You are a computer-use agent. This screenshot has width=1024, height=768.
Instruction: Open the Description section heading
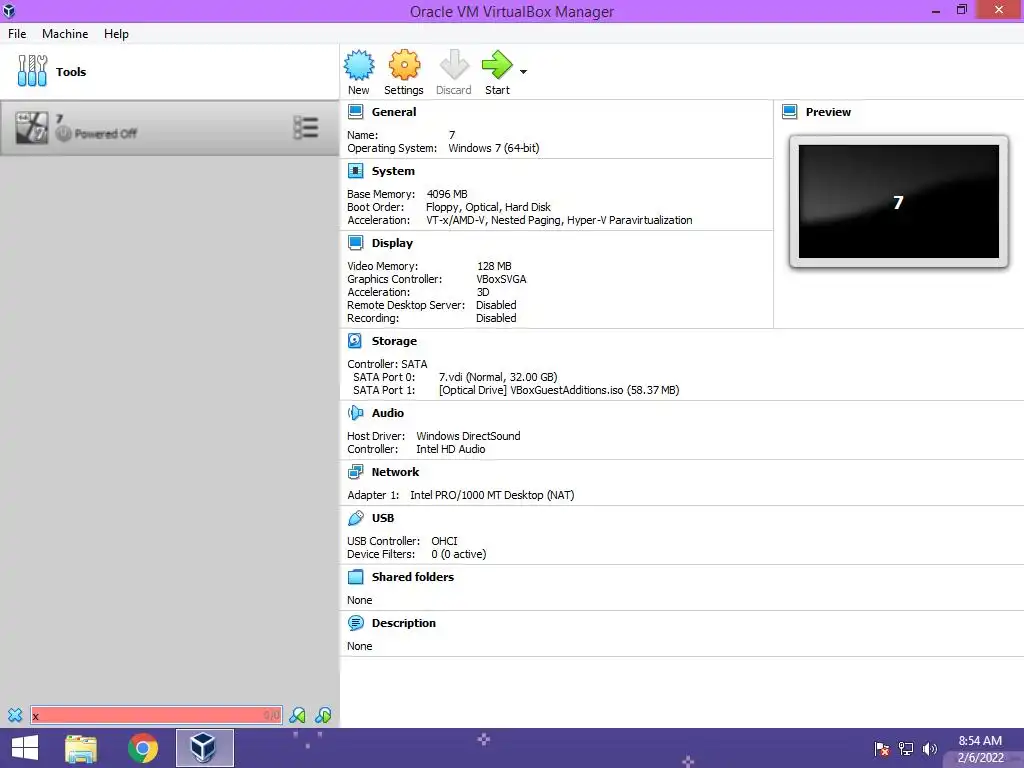(404, 623)
